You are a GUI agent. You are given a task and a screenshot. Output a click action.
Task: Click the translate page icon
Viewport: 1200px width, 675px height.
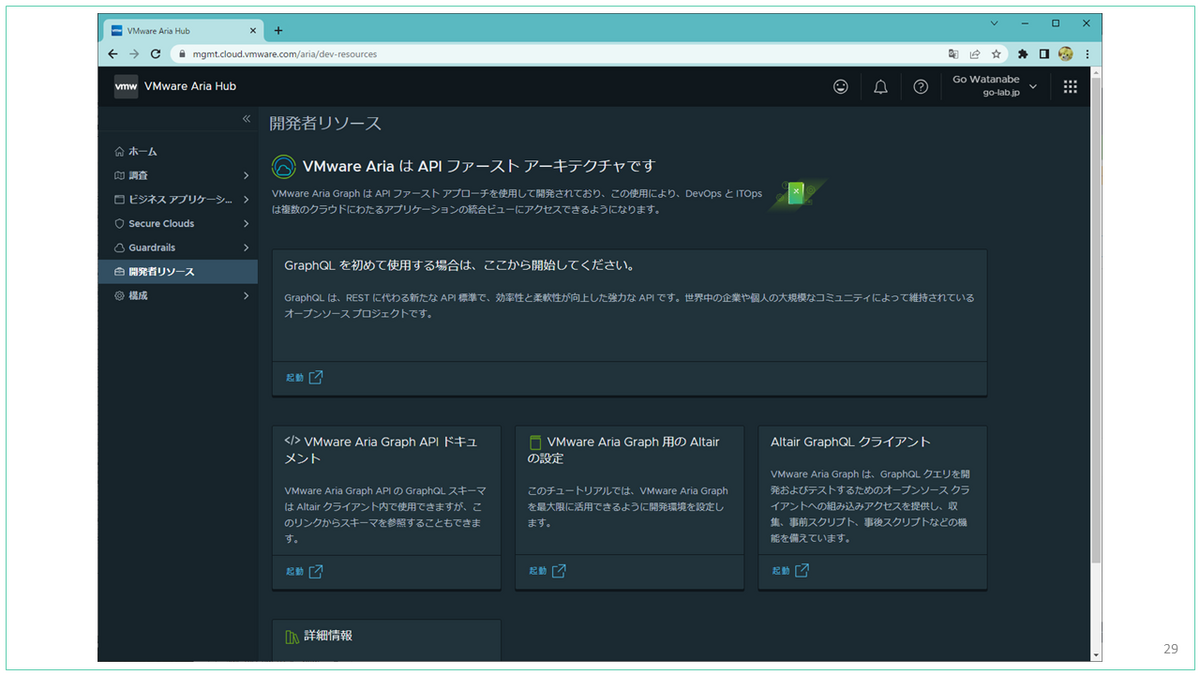pos(953,54)
